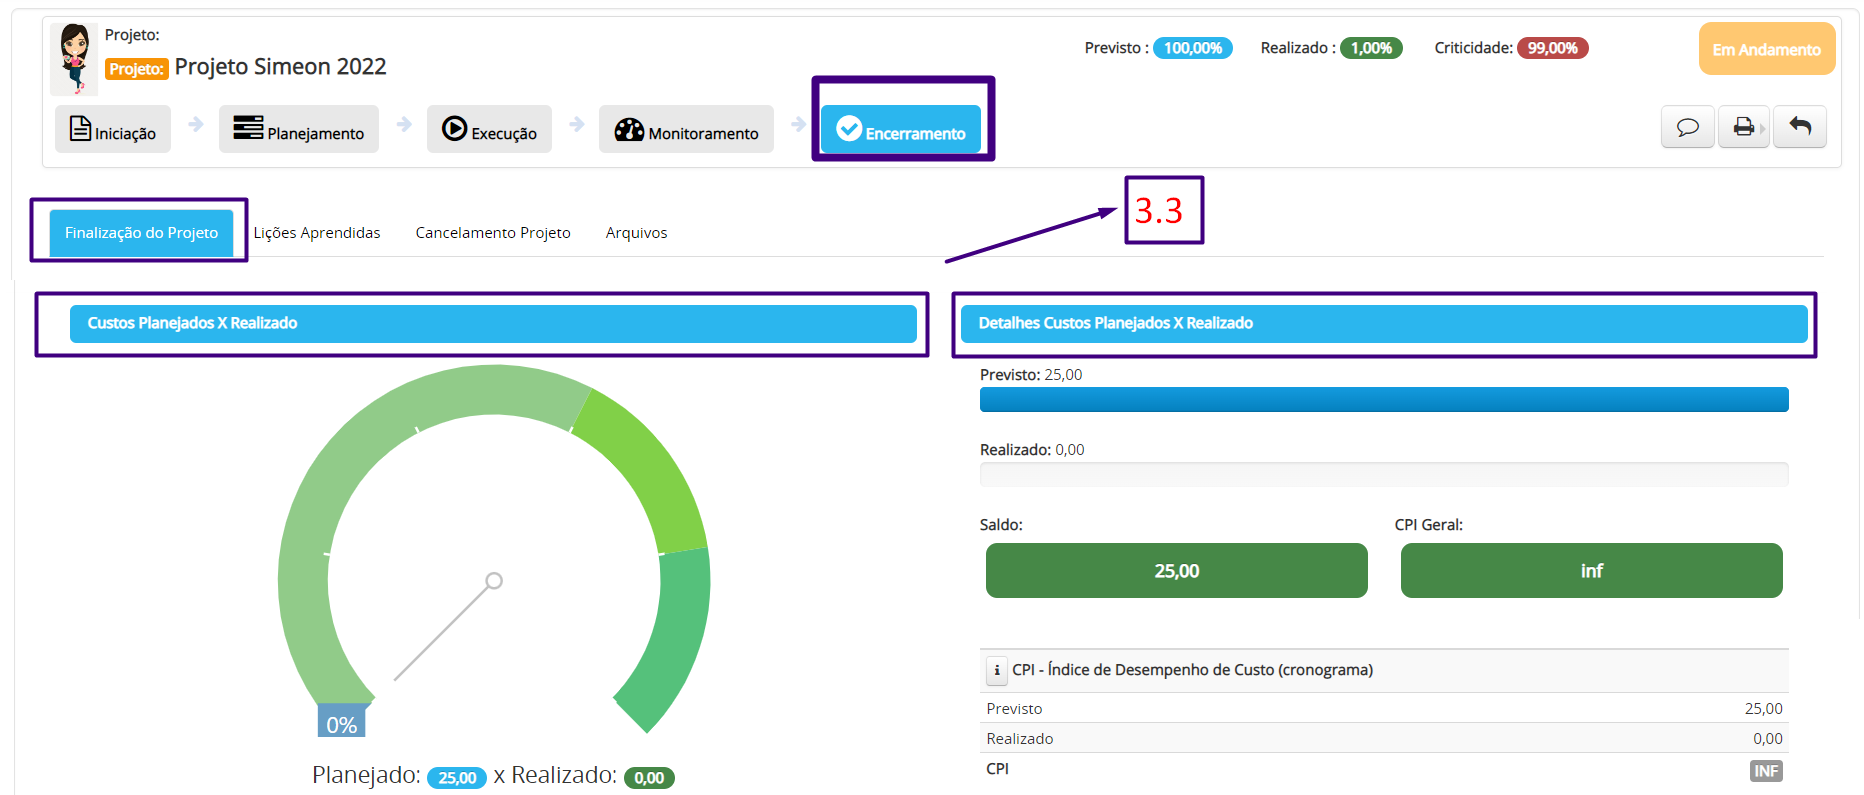
Task: Click the Em Andamento status button
Action: click(1767, 49)
